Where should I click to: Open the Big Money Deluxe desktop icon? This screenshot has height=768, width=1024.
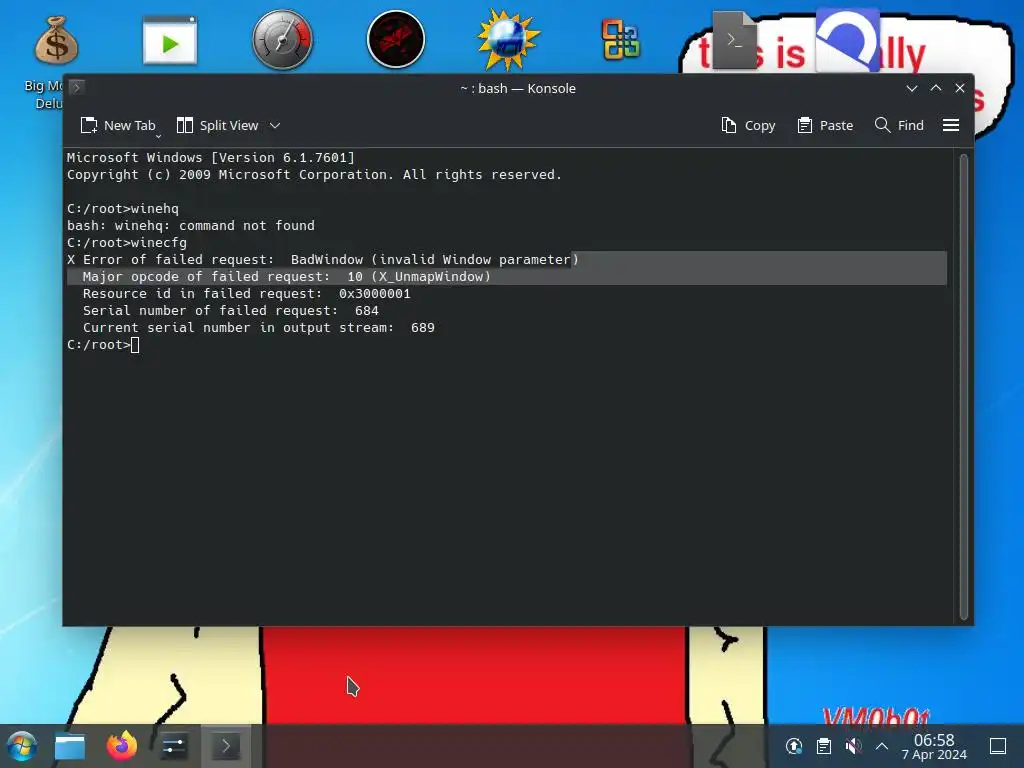(x=56, y=40)
